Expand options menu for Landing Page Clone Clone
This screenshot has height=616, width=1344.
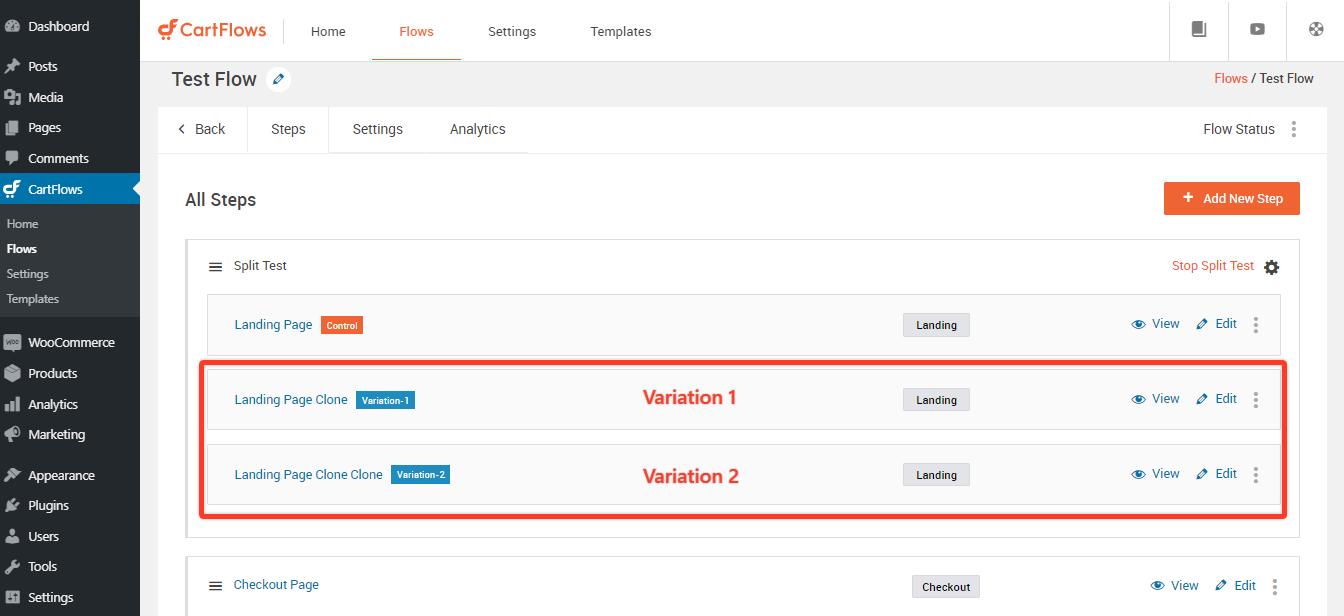(x=1256, y=475)
